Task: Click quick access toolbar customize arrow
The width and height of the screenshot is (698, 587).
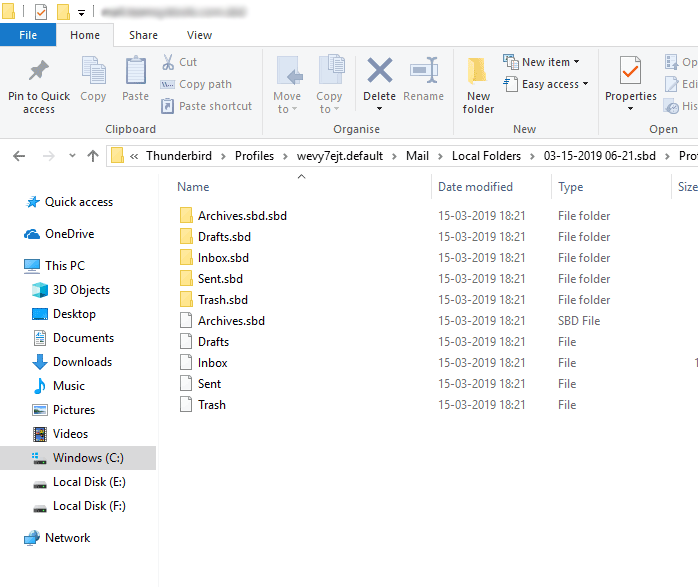Action: (81, 12)
